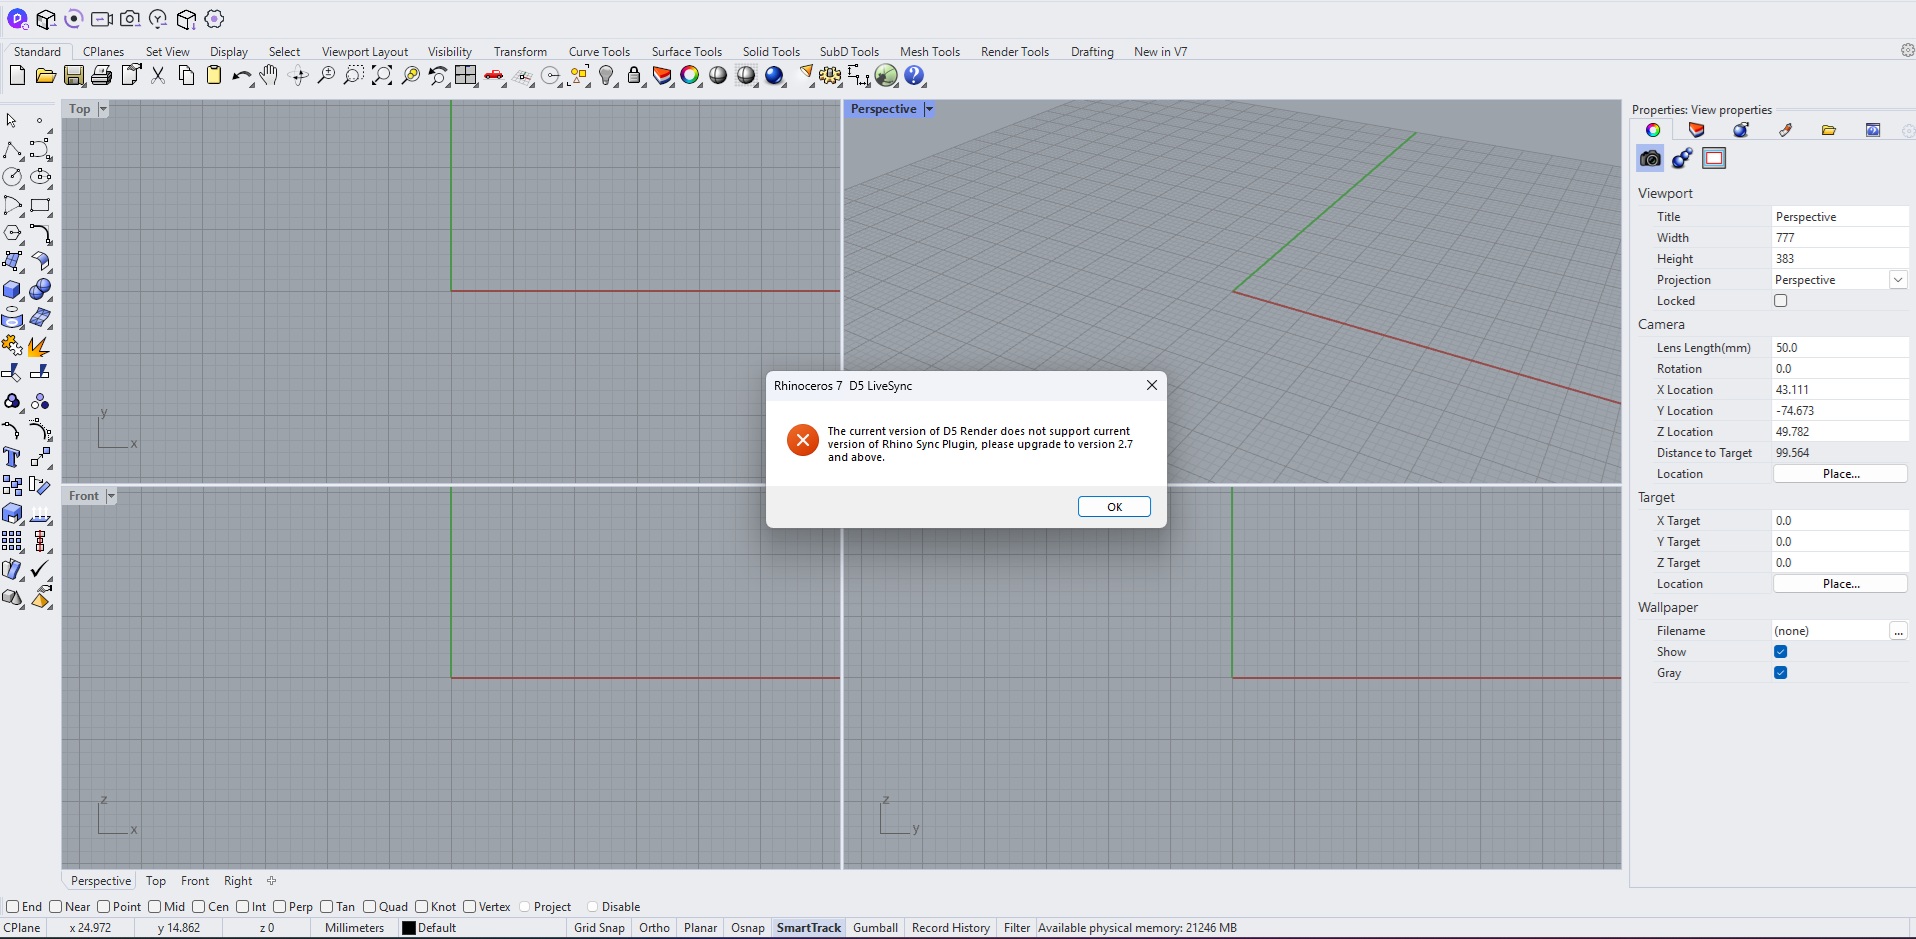Open the Projection dropdown

pos(1897,280)
